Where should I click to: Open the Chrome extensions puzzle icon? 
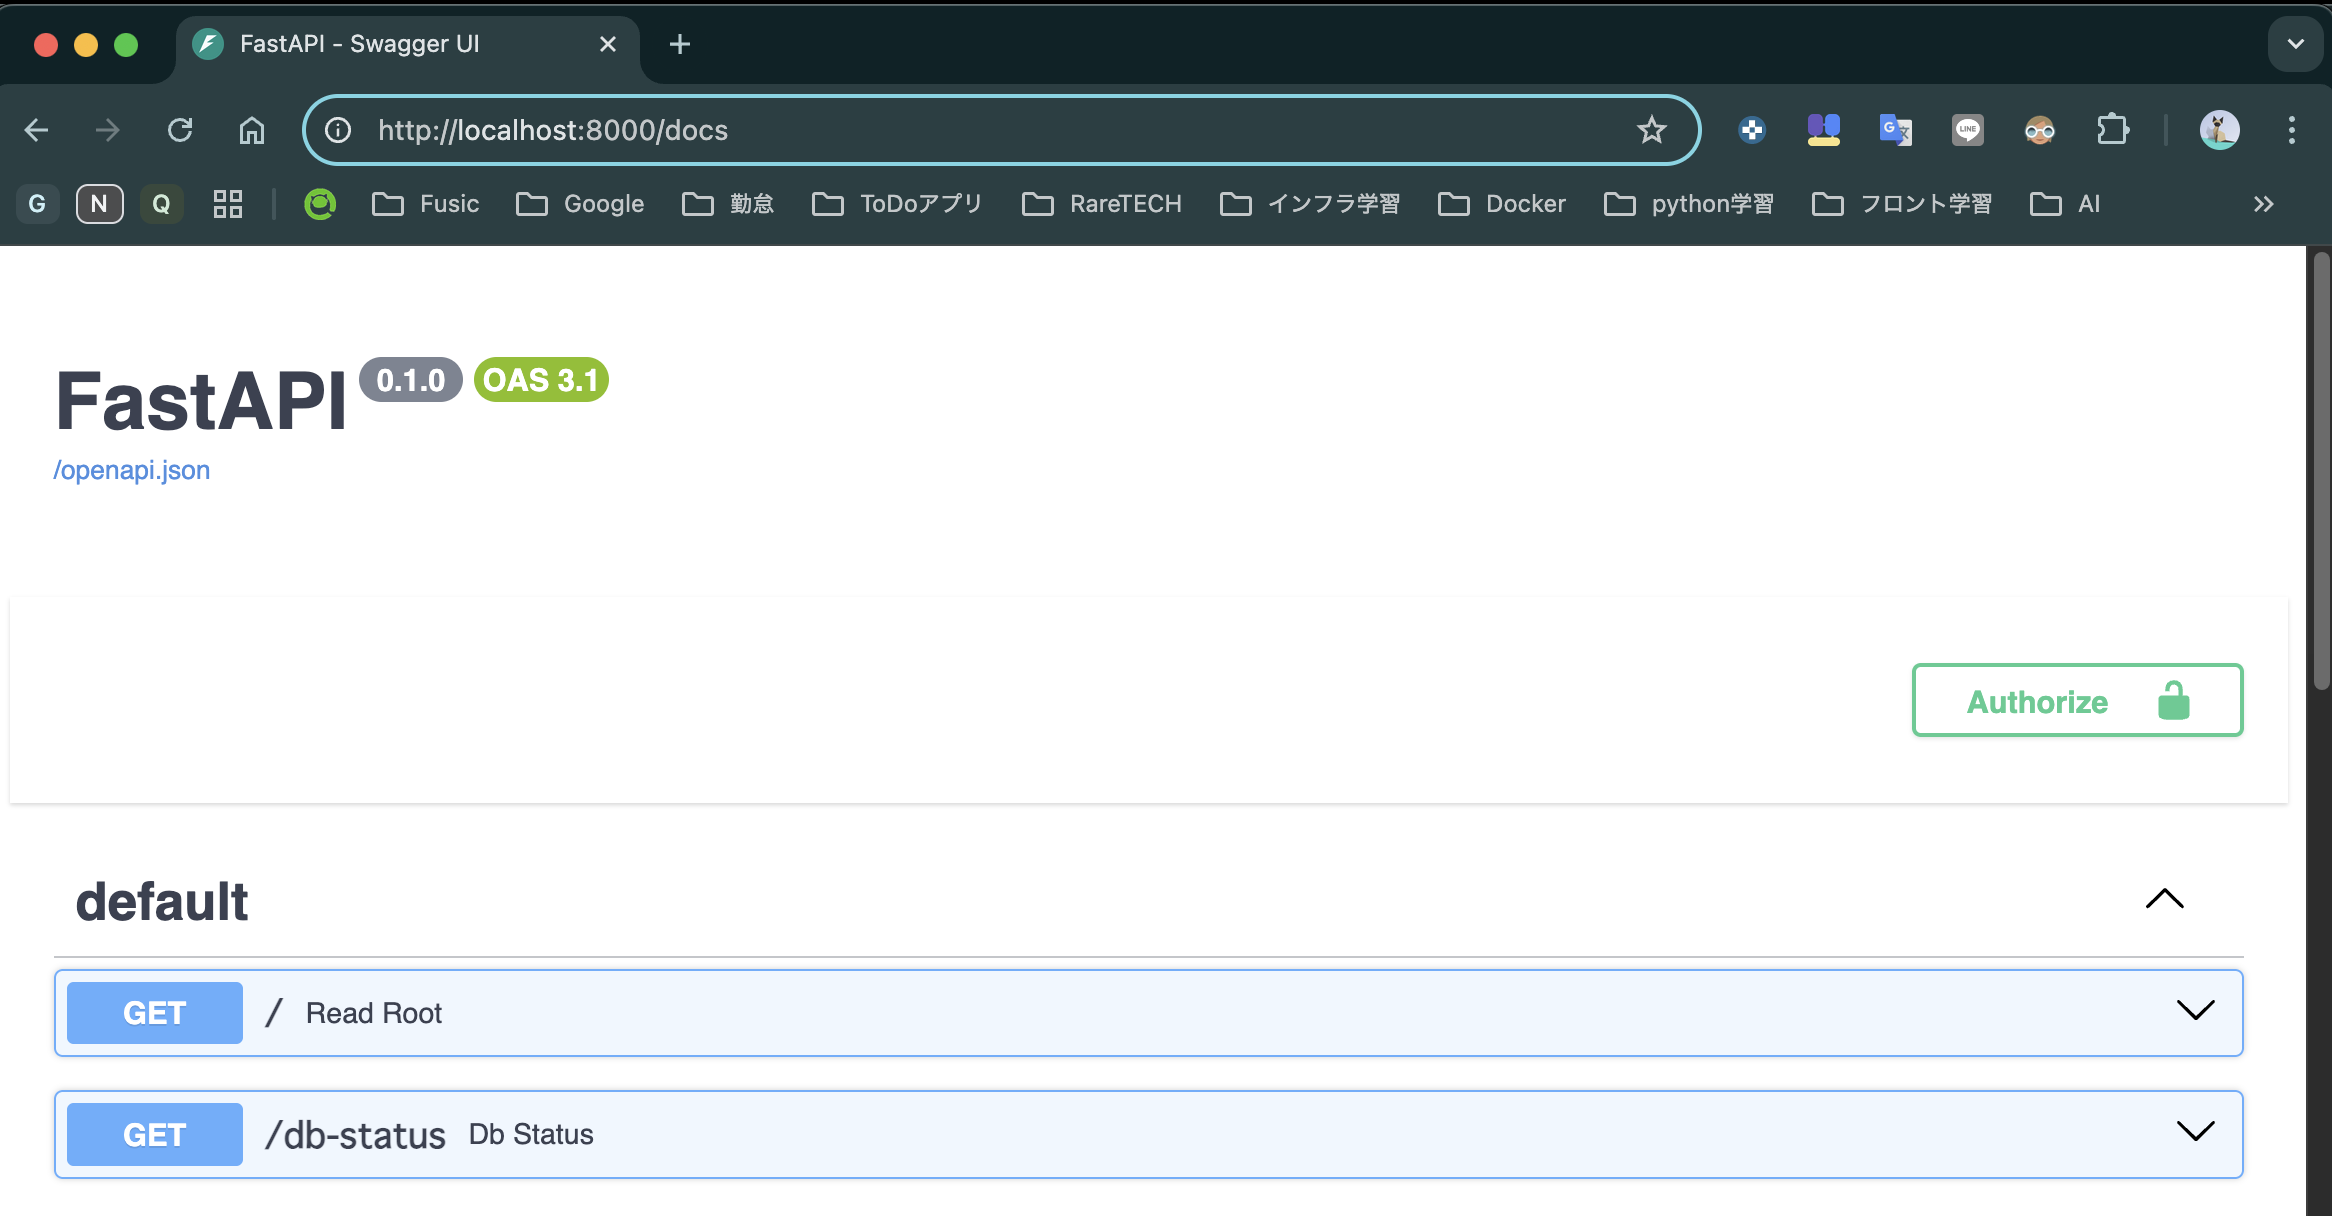2112,129
